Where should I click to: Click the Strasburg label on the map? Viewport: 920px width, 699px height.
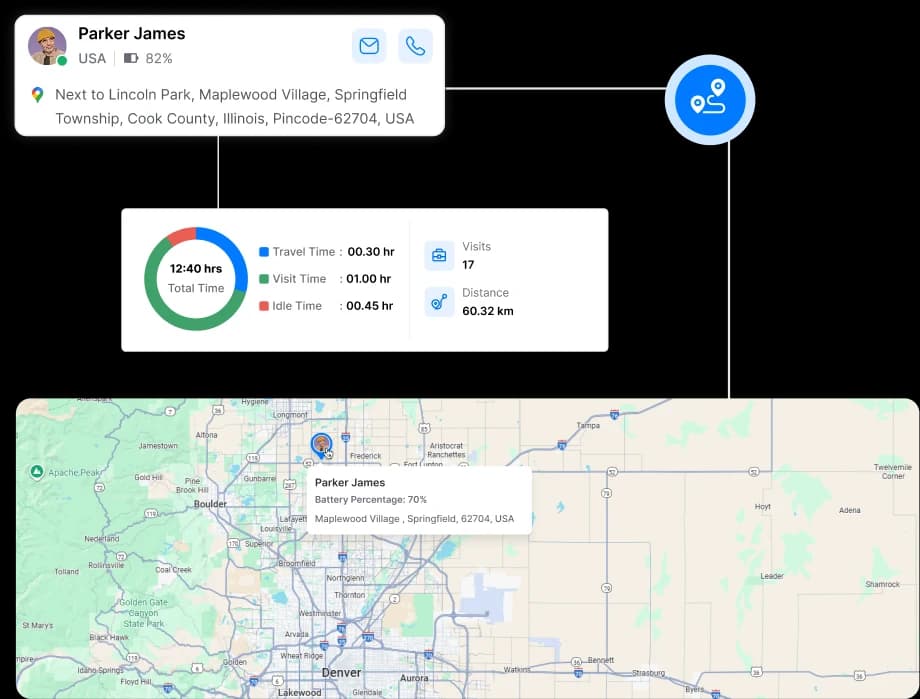pos(648,673)
